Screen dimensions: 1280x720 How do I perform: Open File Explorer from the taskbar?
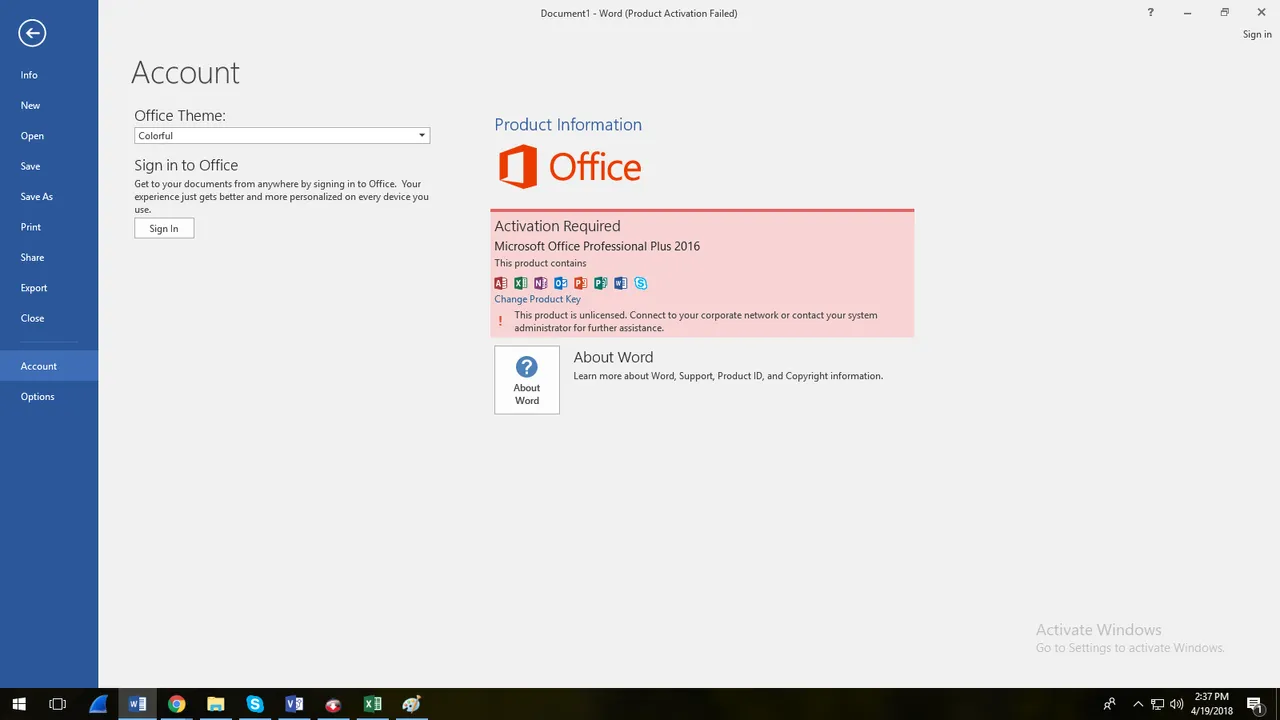tap(216, 704)
